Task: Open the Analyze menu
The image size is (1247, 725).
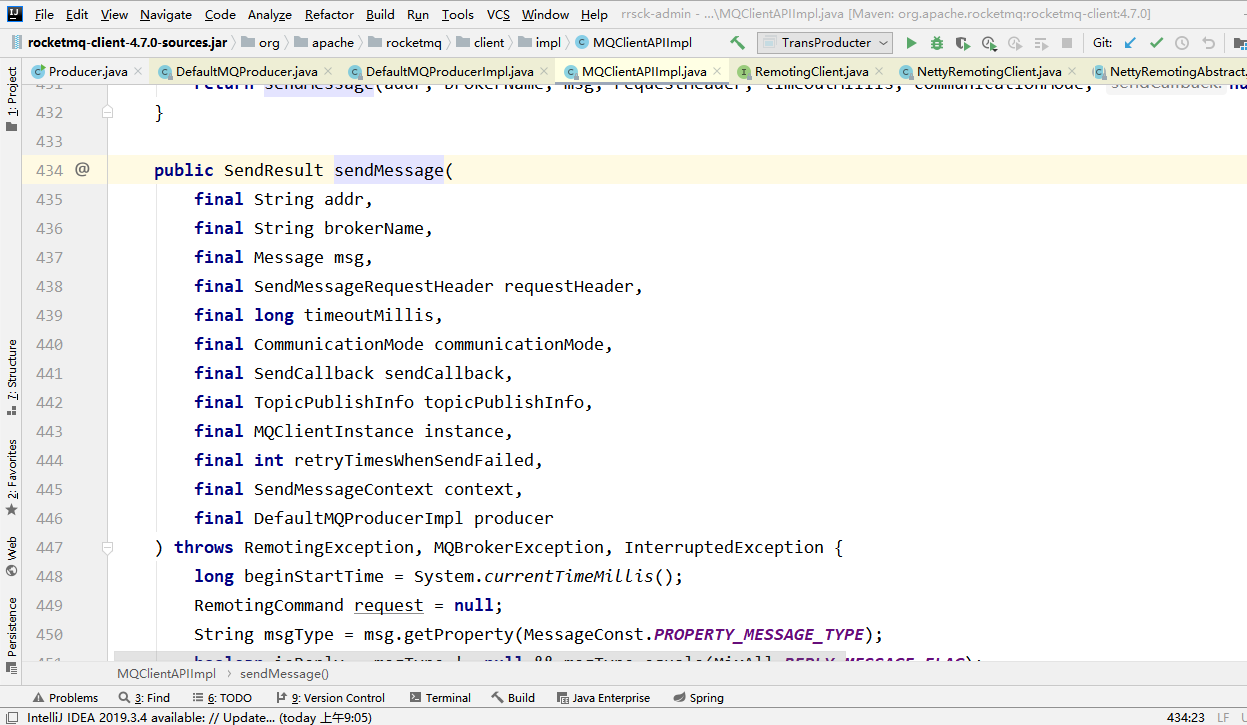Action: 269,14
